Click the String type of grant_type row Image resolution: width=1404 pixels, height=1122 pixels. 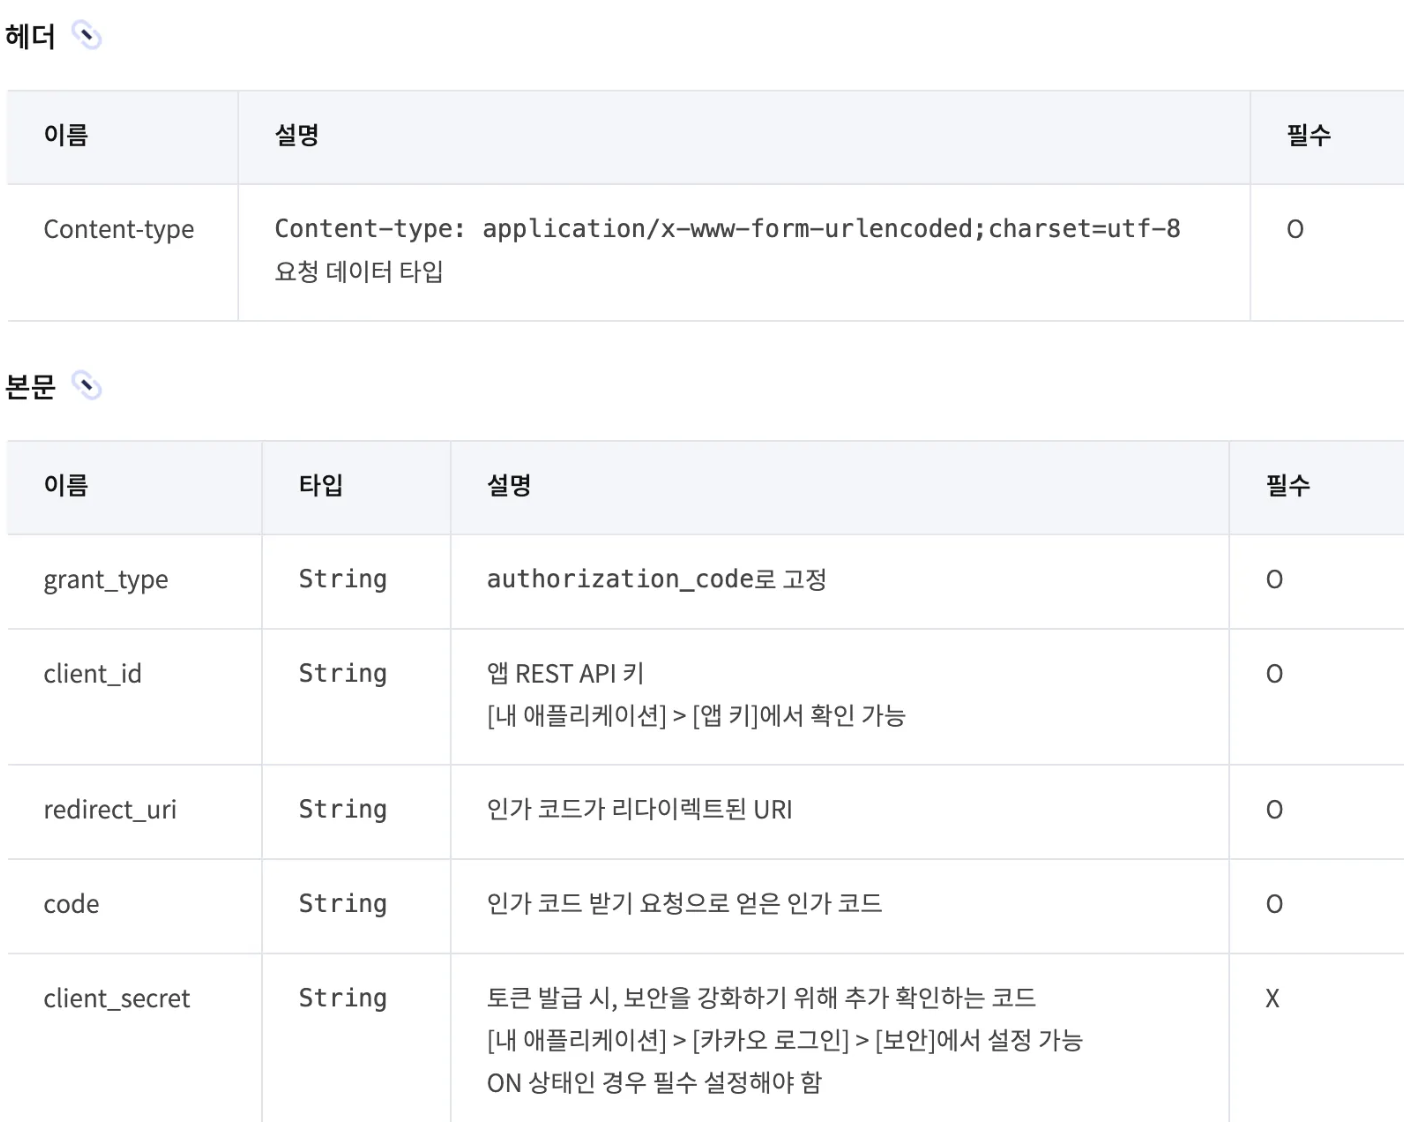343,580
